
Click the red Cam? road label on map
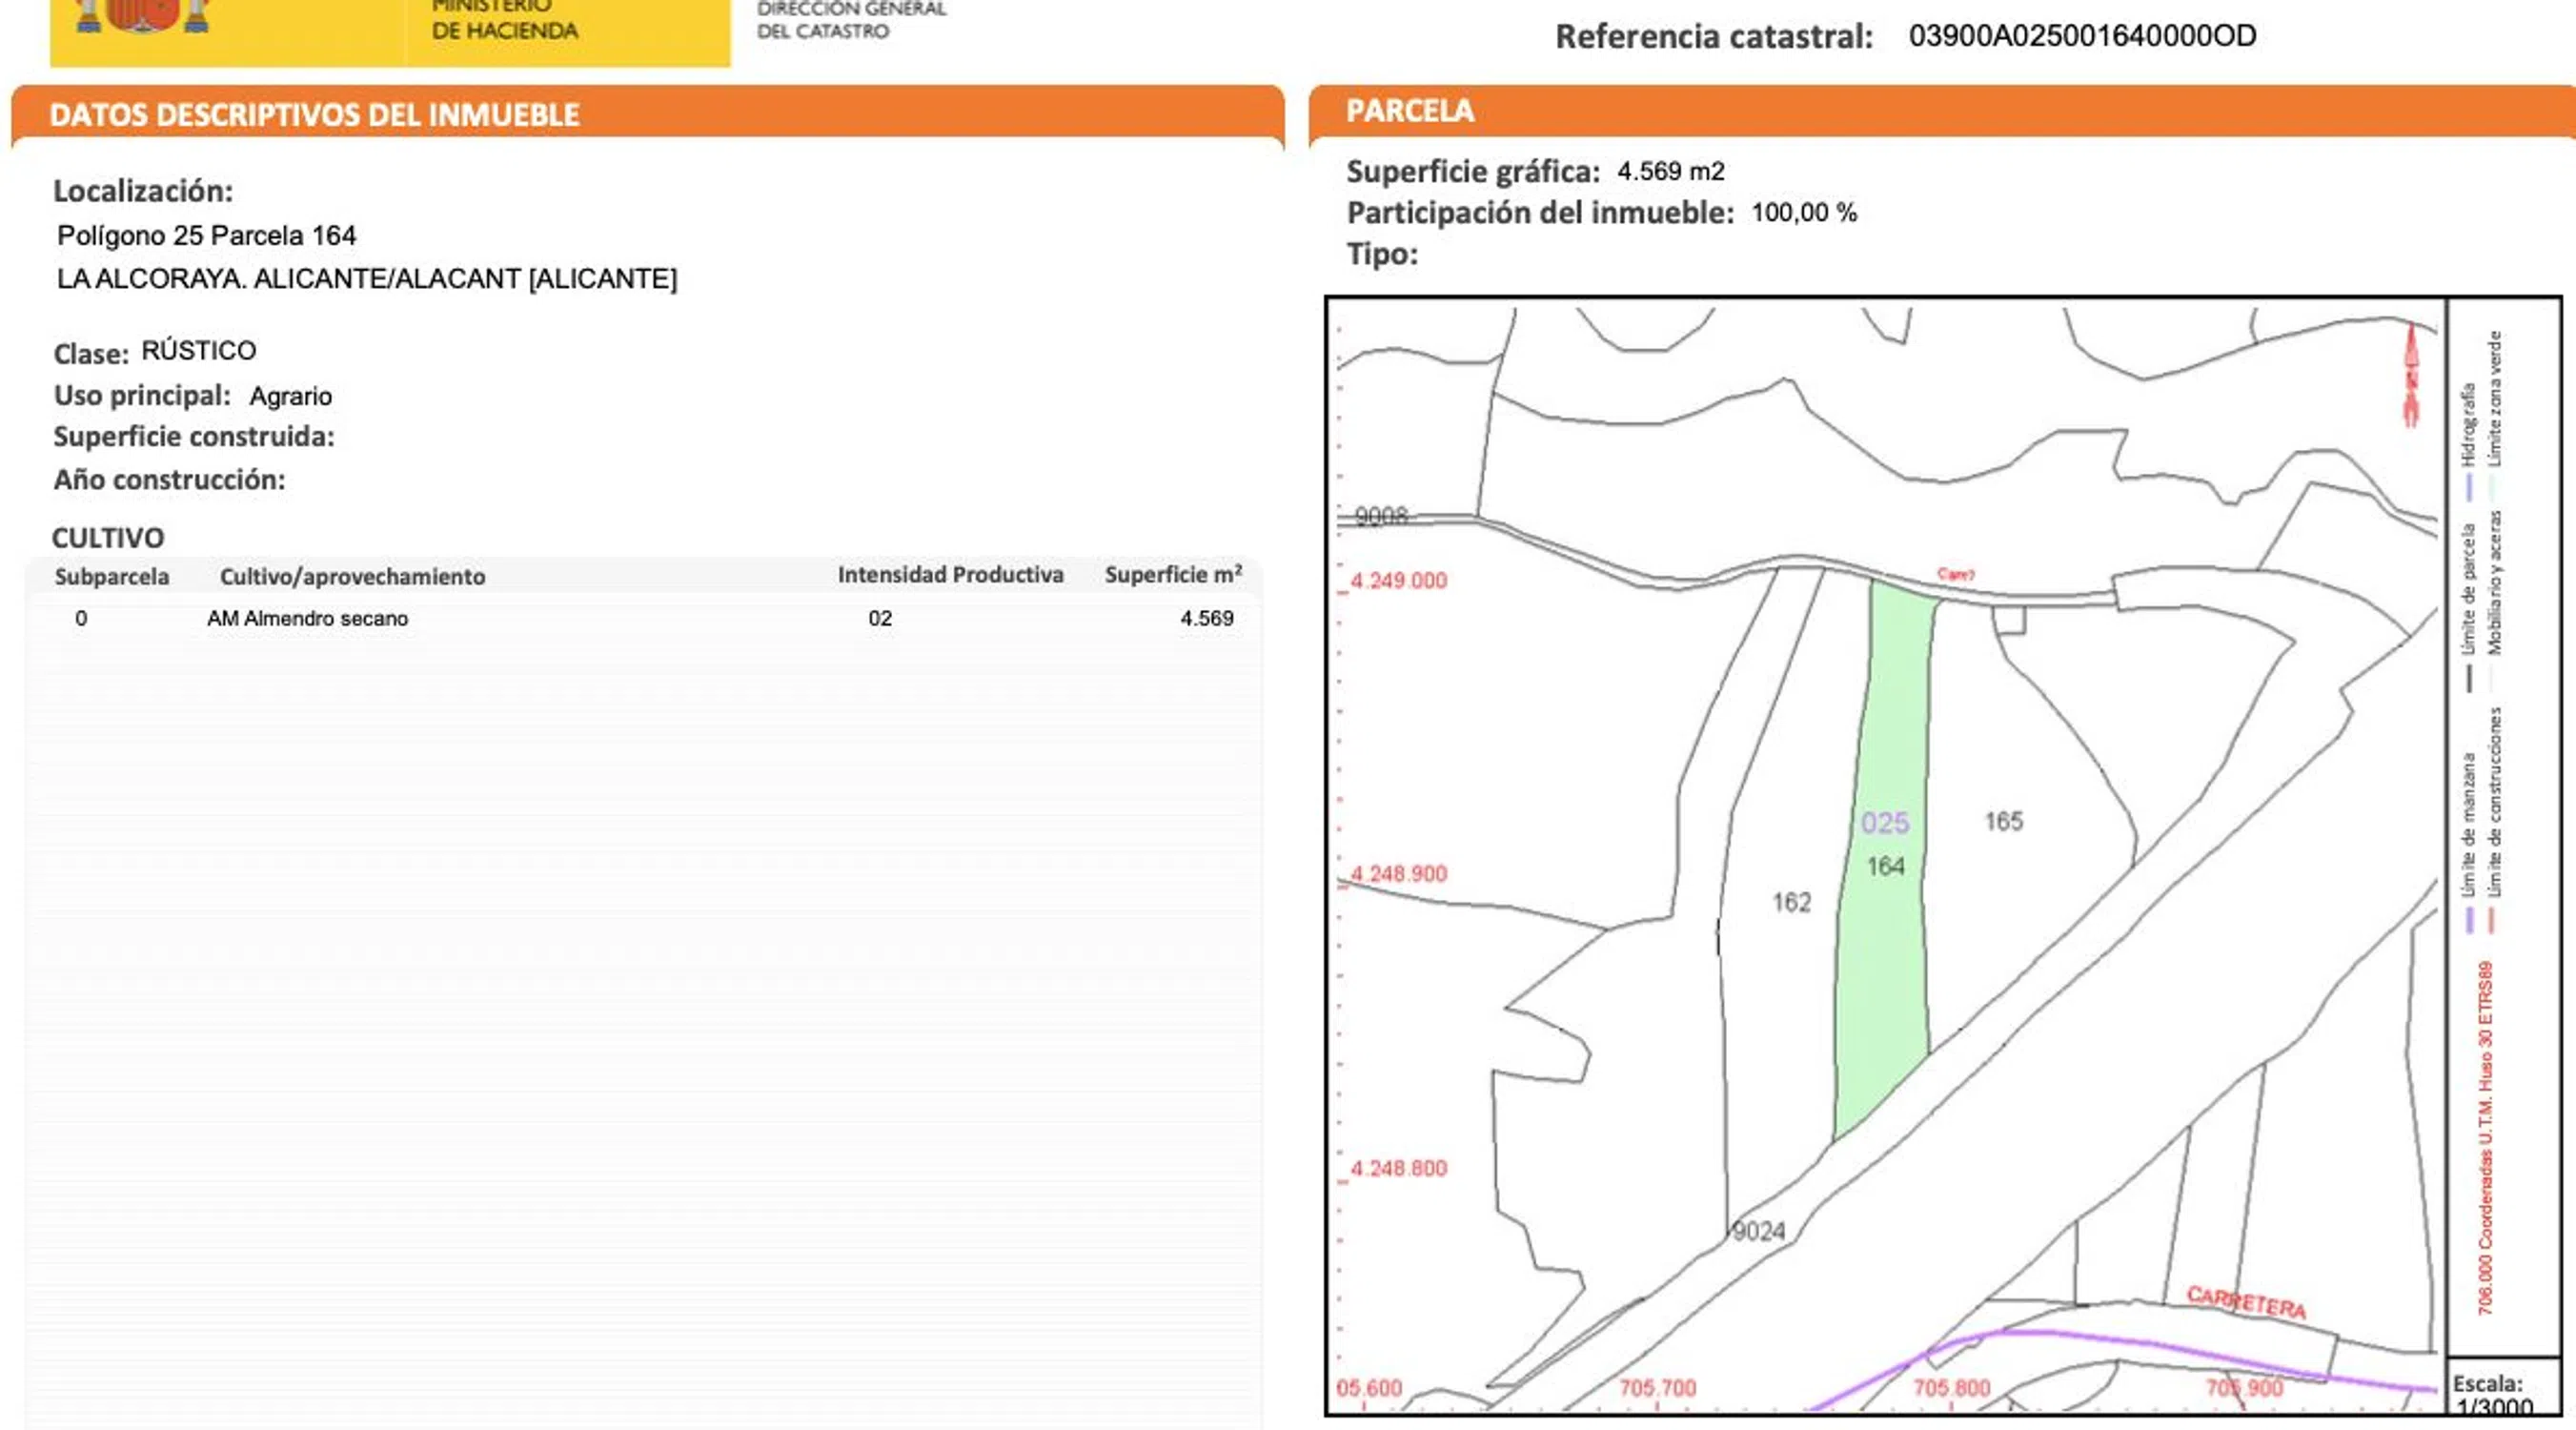click(x=1955, y=574)
